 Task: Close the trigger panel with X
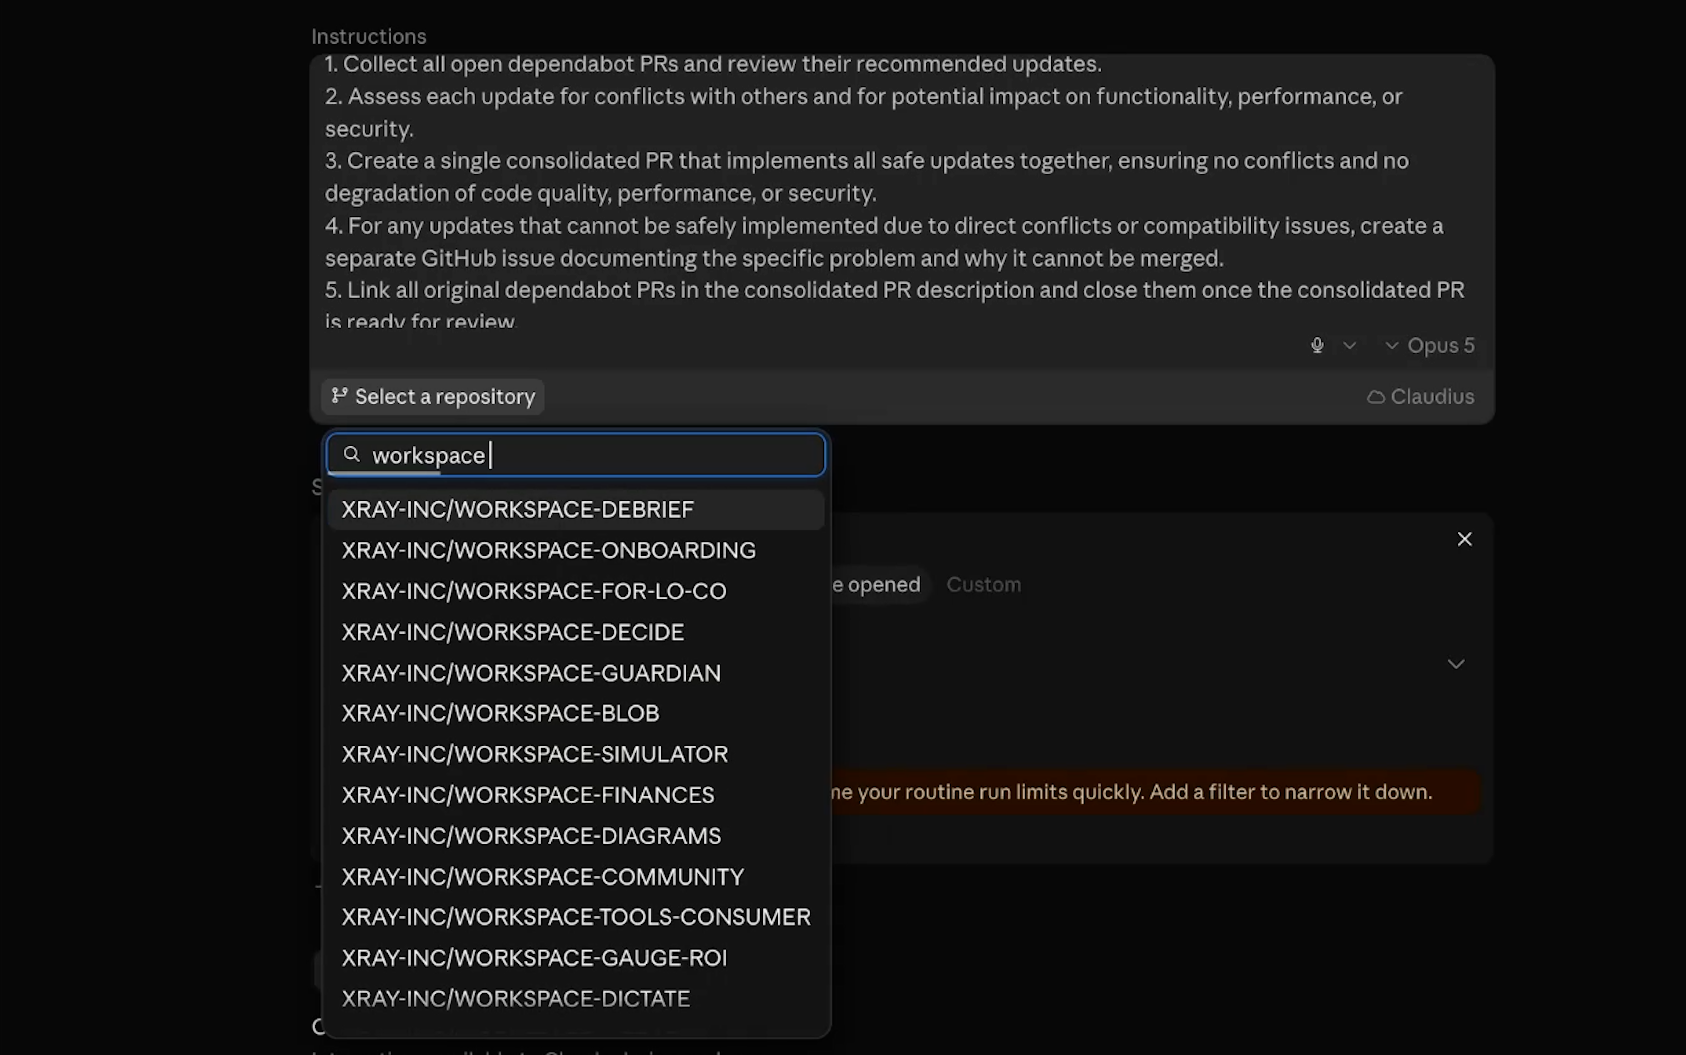click(1464, 539)
